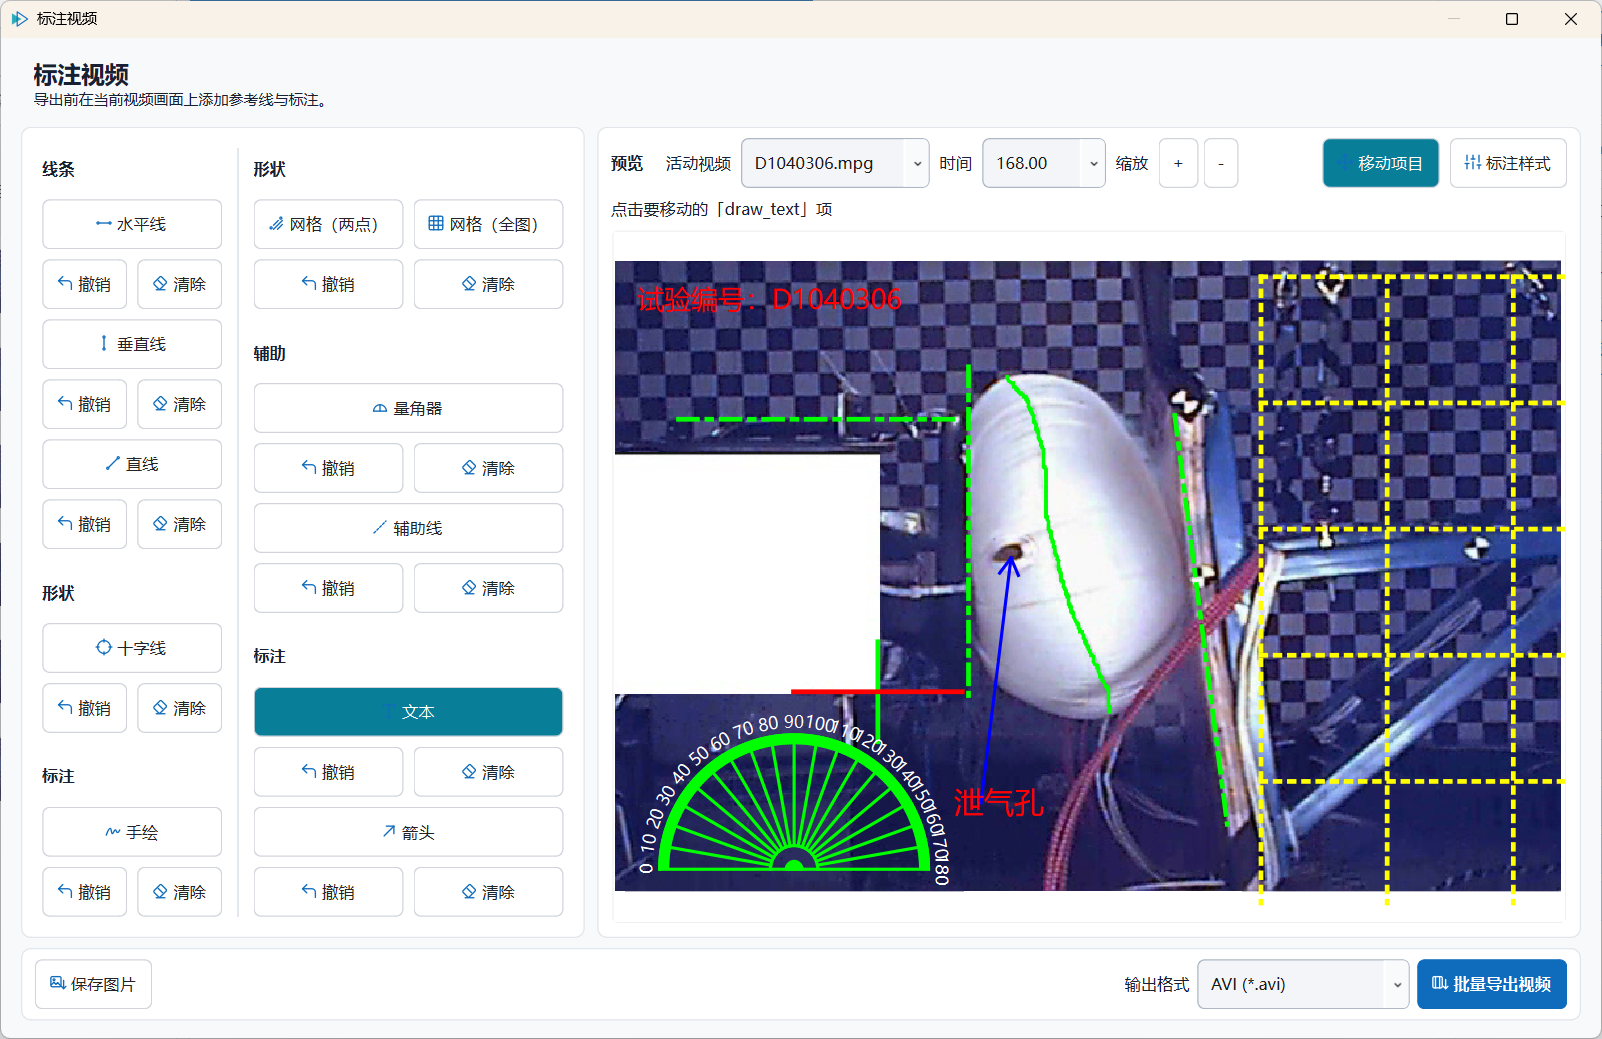
Task: Open the 时间 168.00 dropdown
Action: pos(1044,163)
